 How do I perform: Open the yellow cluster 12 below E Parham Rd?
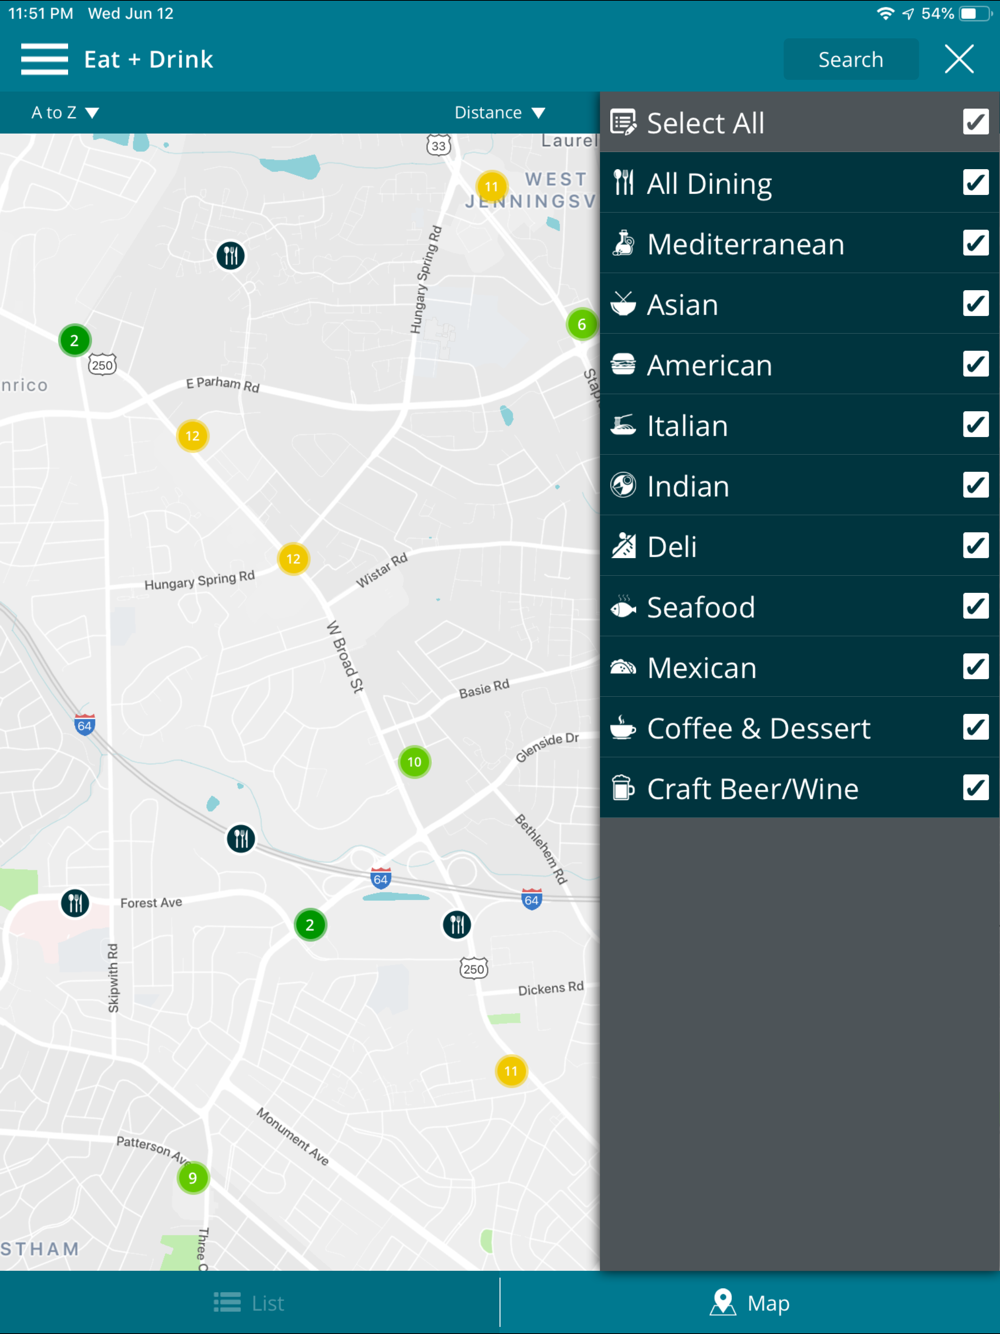click(x=192, y=436)
